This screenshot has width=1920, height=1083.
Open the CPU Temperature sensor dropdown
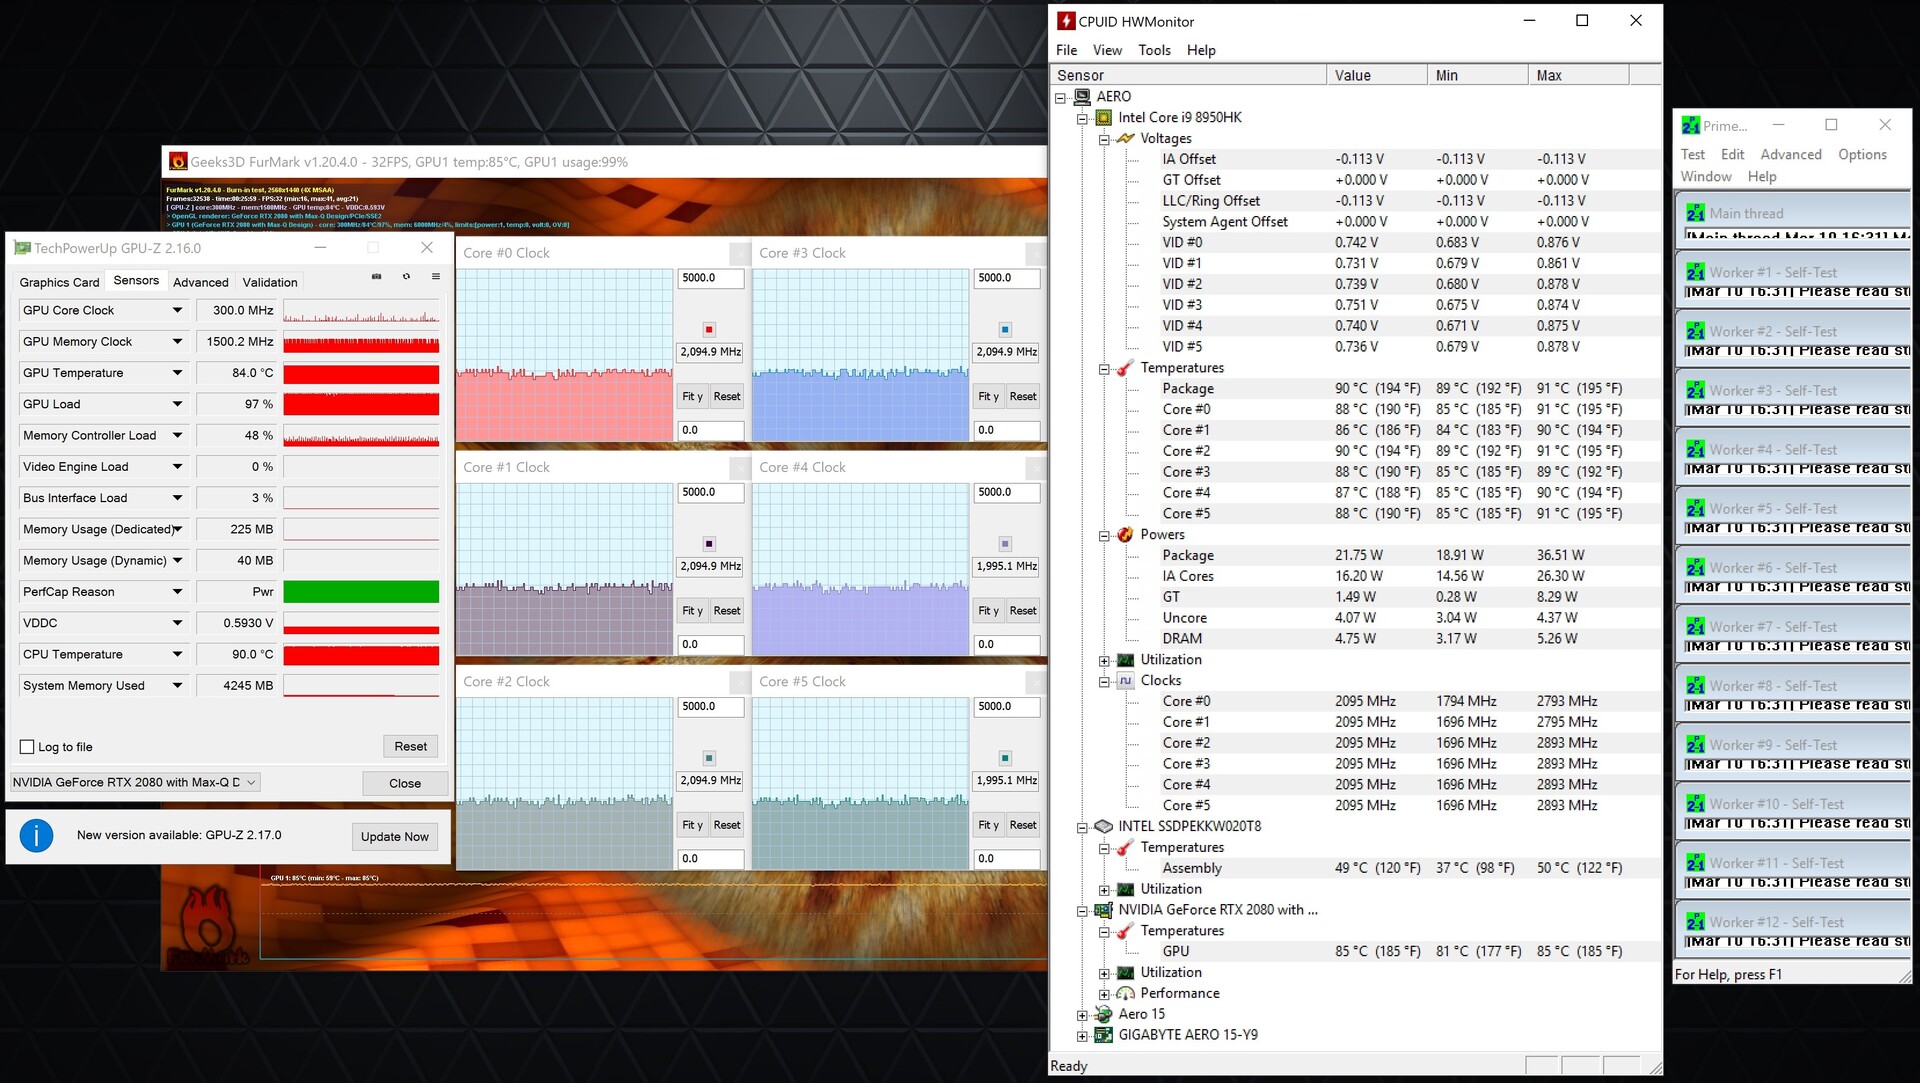pyautogui.click(x=177, y=655)
